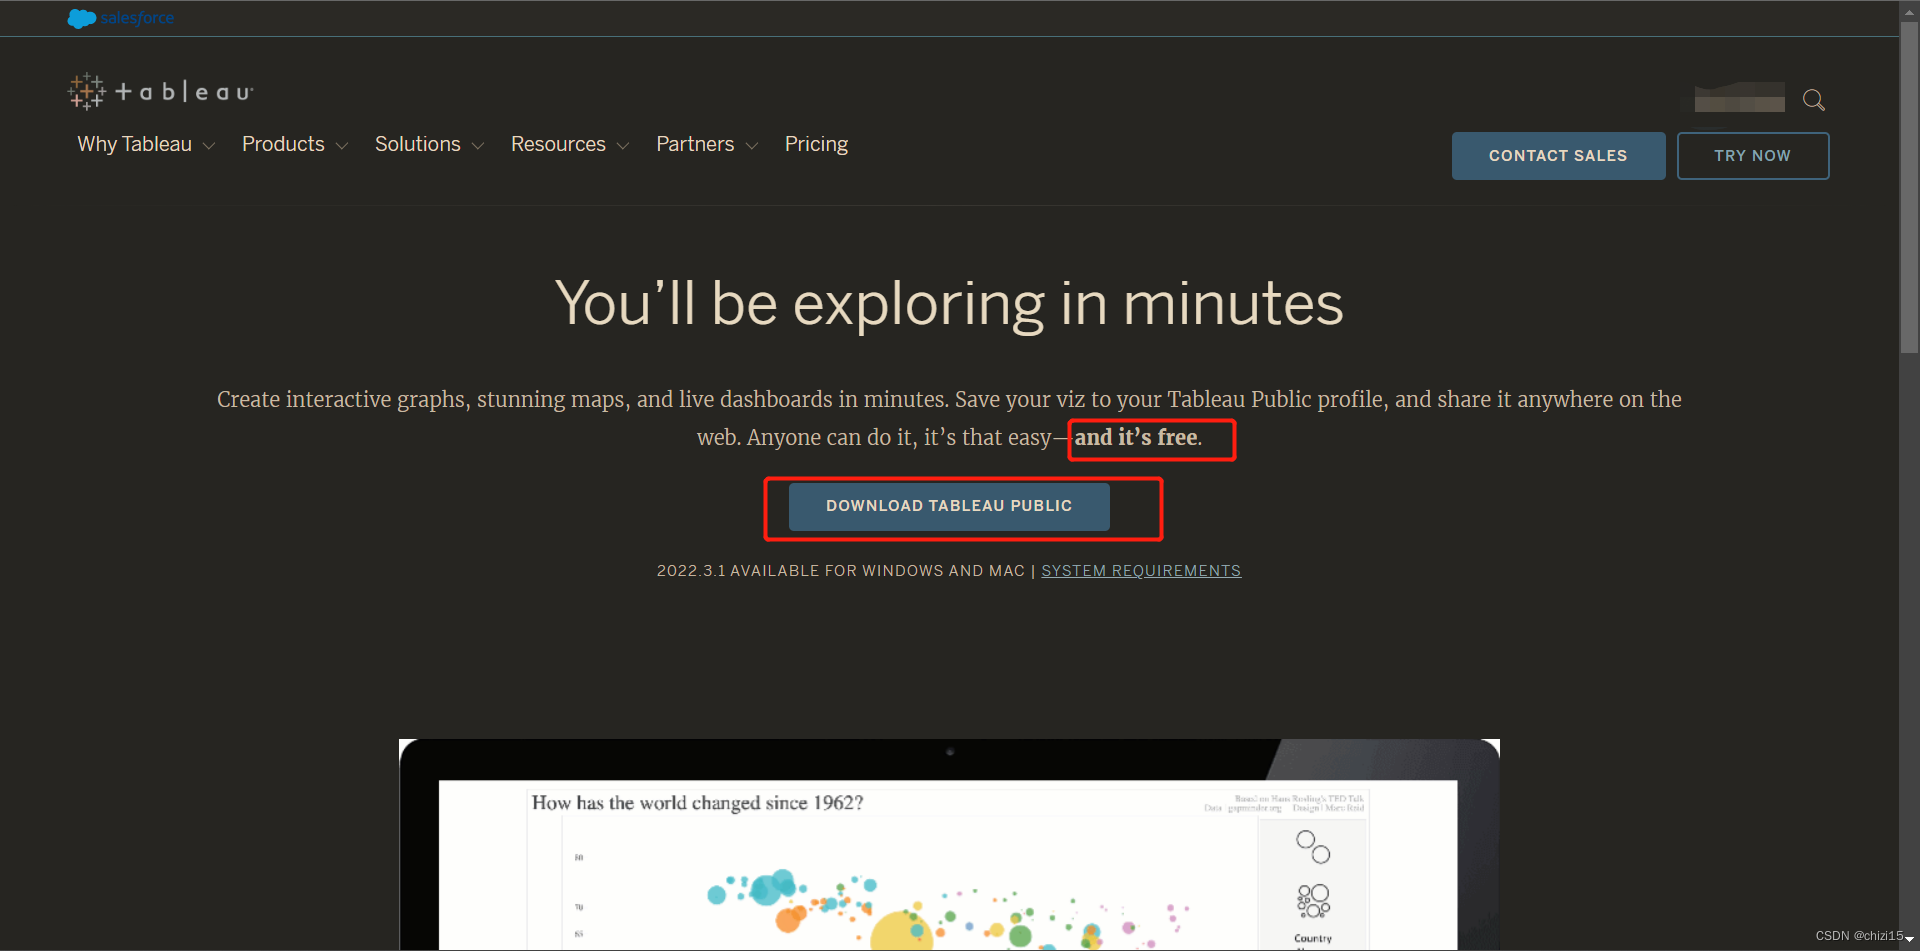Viewport: 1920px width, 951px height.
Task: Click the scrollbar down arrow
Action: 1909,939
